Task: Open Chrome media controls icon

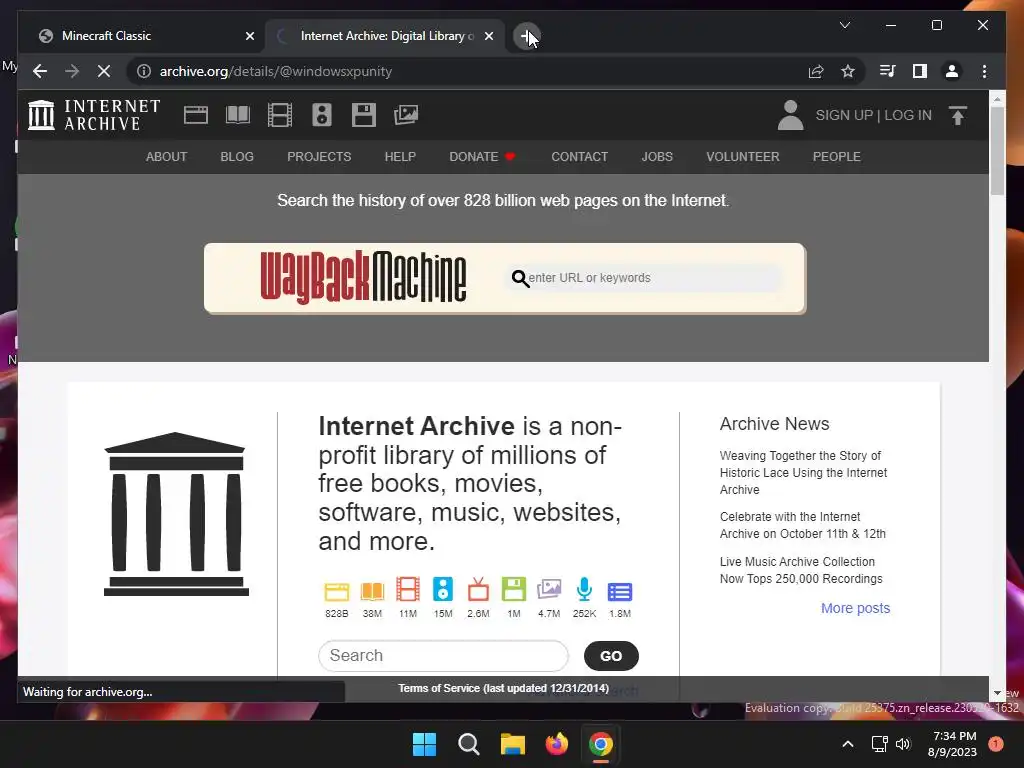Action: coord(888,71)
